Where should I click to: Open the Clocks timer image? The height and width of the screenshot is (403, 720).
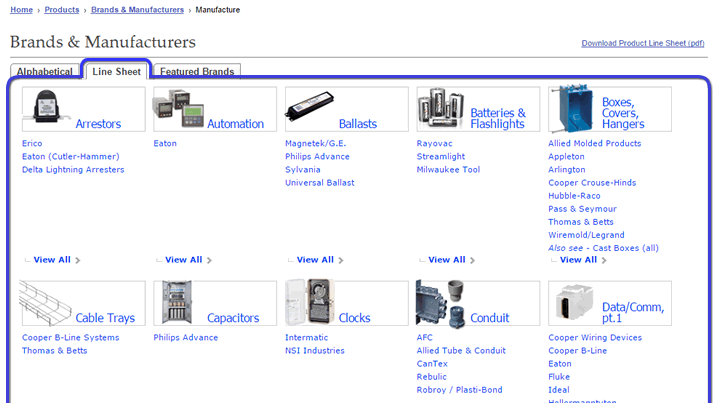tap(310, 302)
